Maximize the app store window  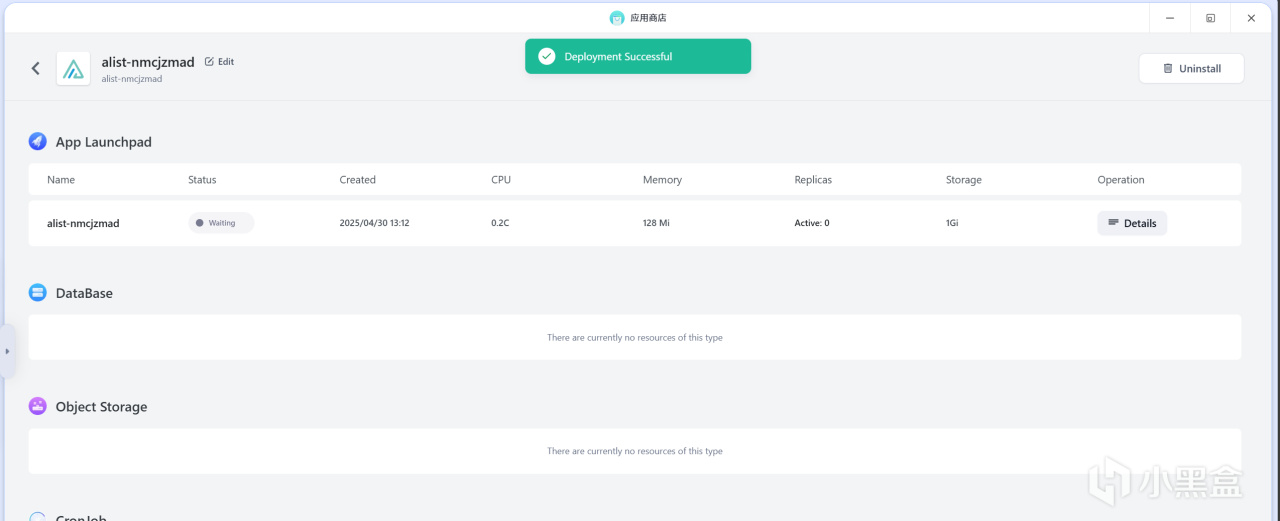pos(1210,18)
